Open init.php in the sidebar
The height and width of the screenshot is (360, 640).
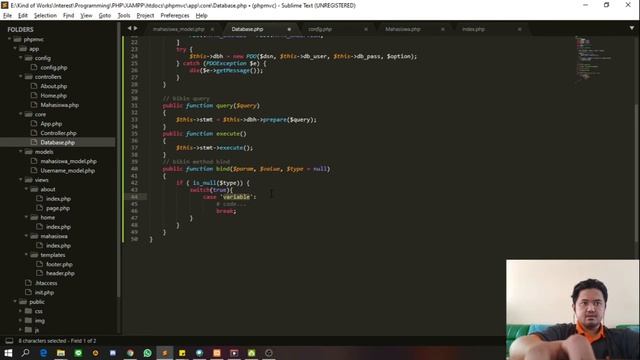click(44, 292)
